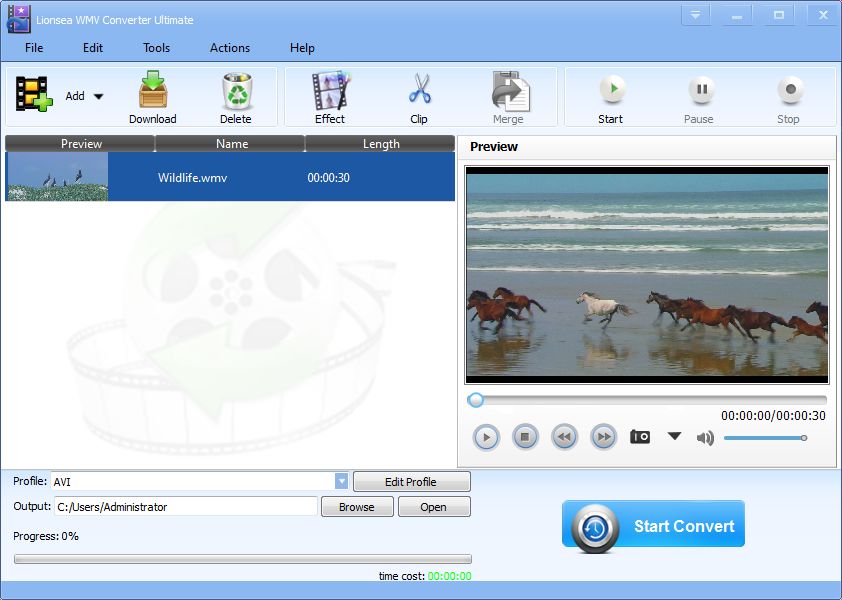
Task: Click the Delete recycle bin icon
Action: point(236,91)
